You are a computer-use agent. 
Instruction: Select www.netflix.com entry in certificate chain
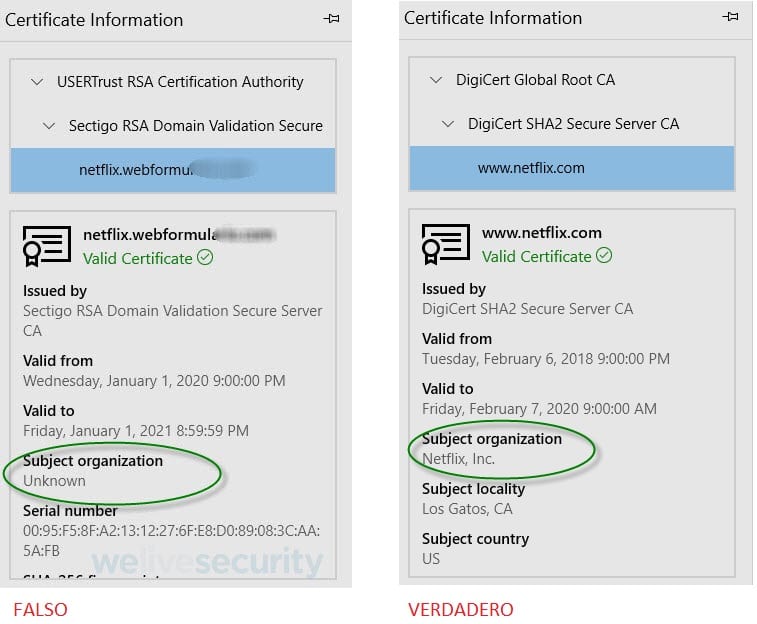(x=572, y=168)
